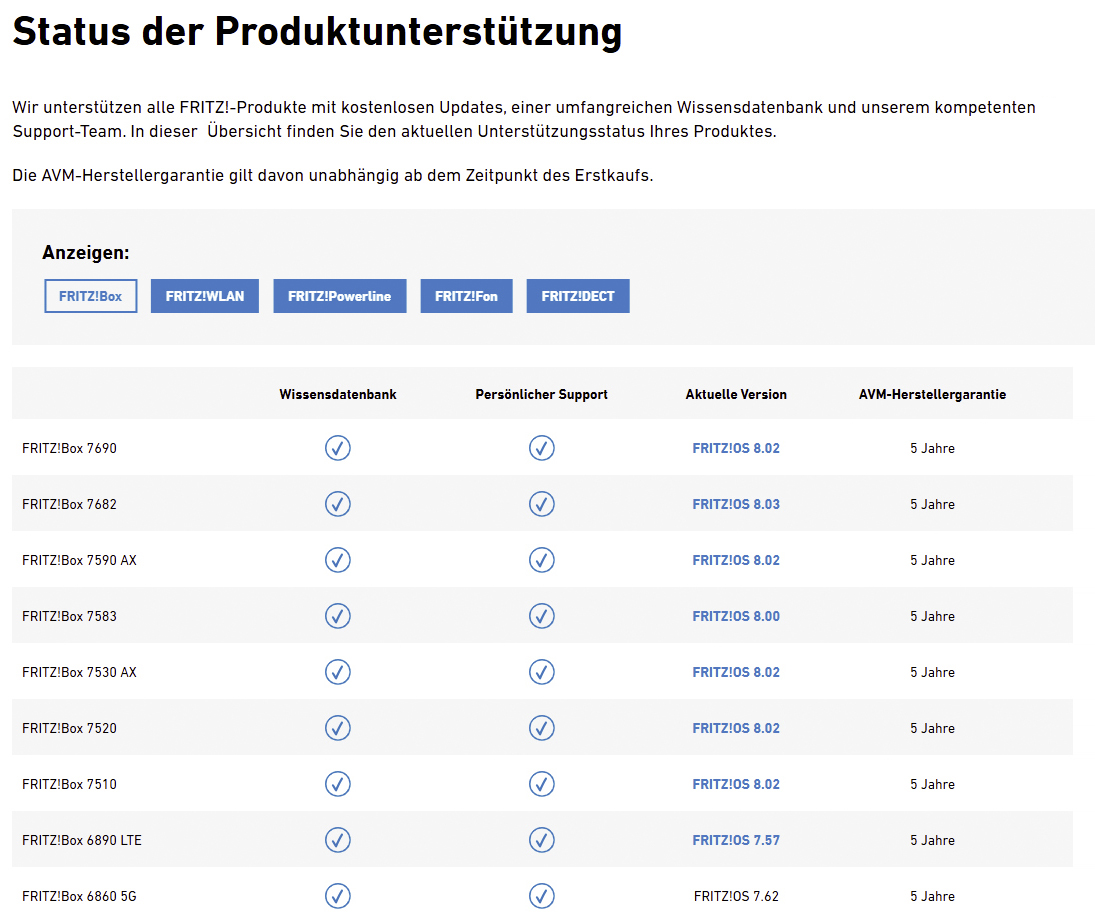Click Persönlicher Support checkmark for FRITZ!Box 7520

pyautogui.click(x=542, y=728)
